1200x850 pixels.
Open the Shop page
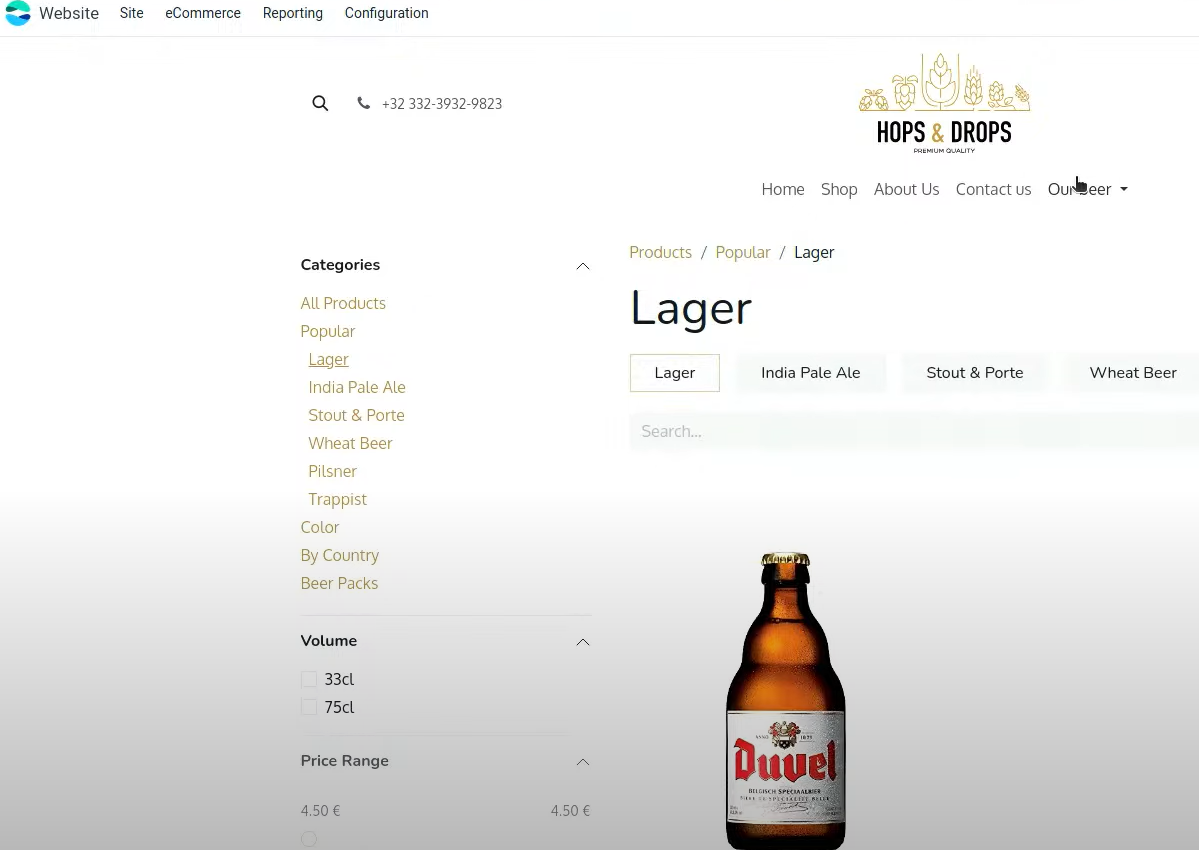pos(839,189)
